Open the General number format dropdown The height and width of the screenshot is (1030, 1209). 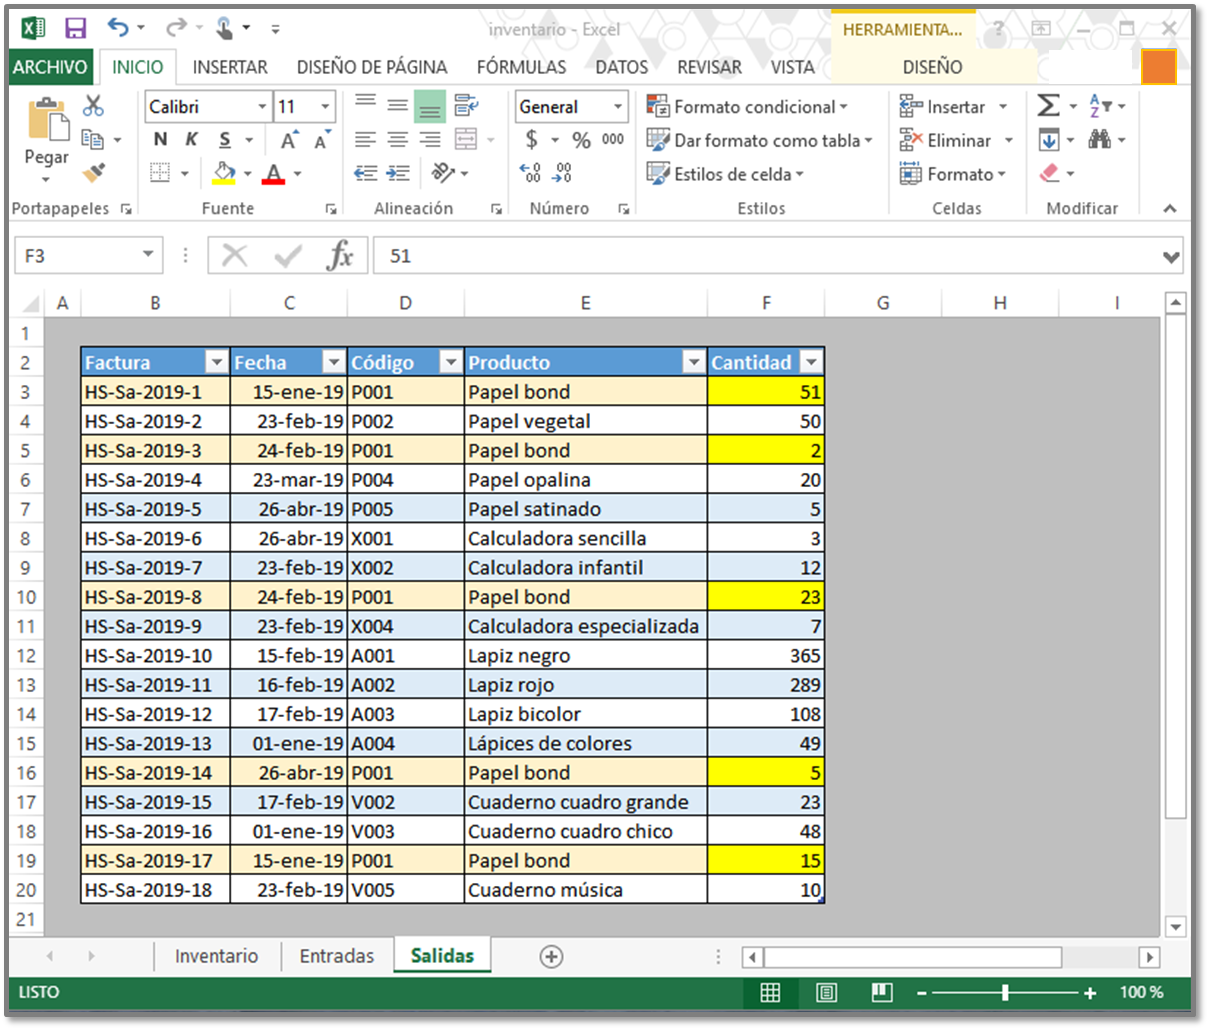coord(618,107)
